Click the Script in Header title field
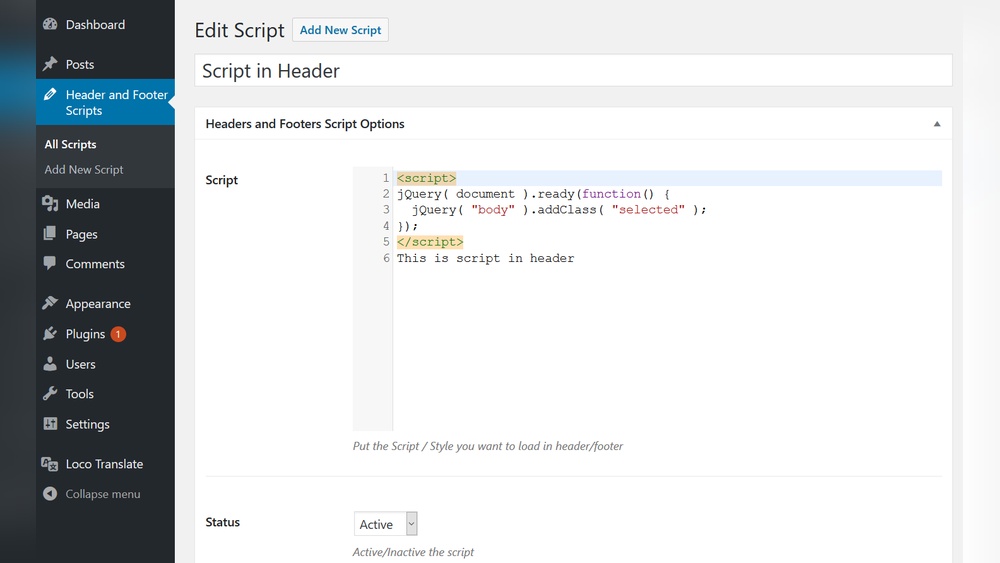The image size is (1000, 563). pyautogui.click(x=573, y=70)
